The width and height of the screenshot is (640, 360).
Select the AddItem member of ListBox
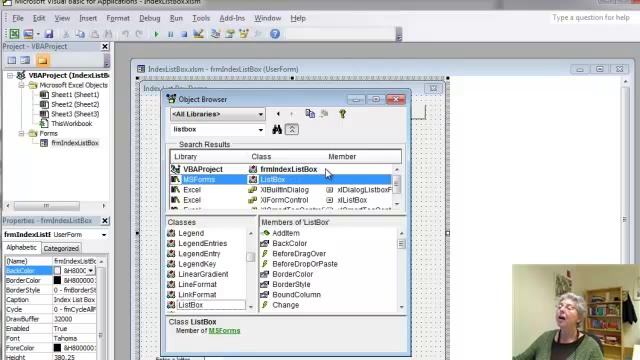coord(286,233)
